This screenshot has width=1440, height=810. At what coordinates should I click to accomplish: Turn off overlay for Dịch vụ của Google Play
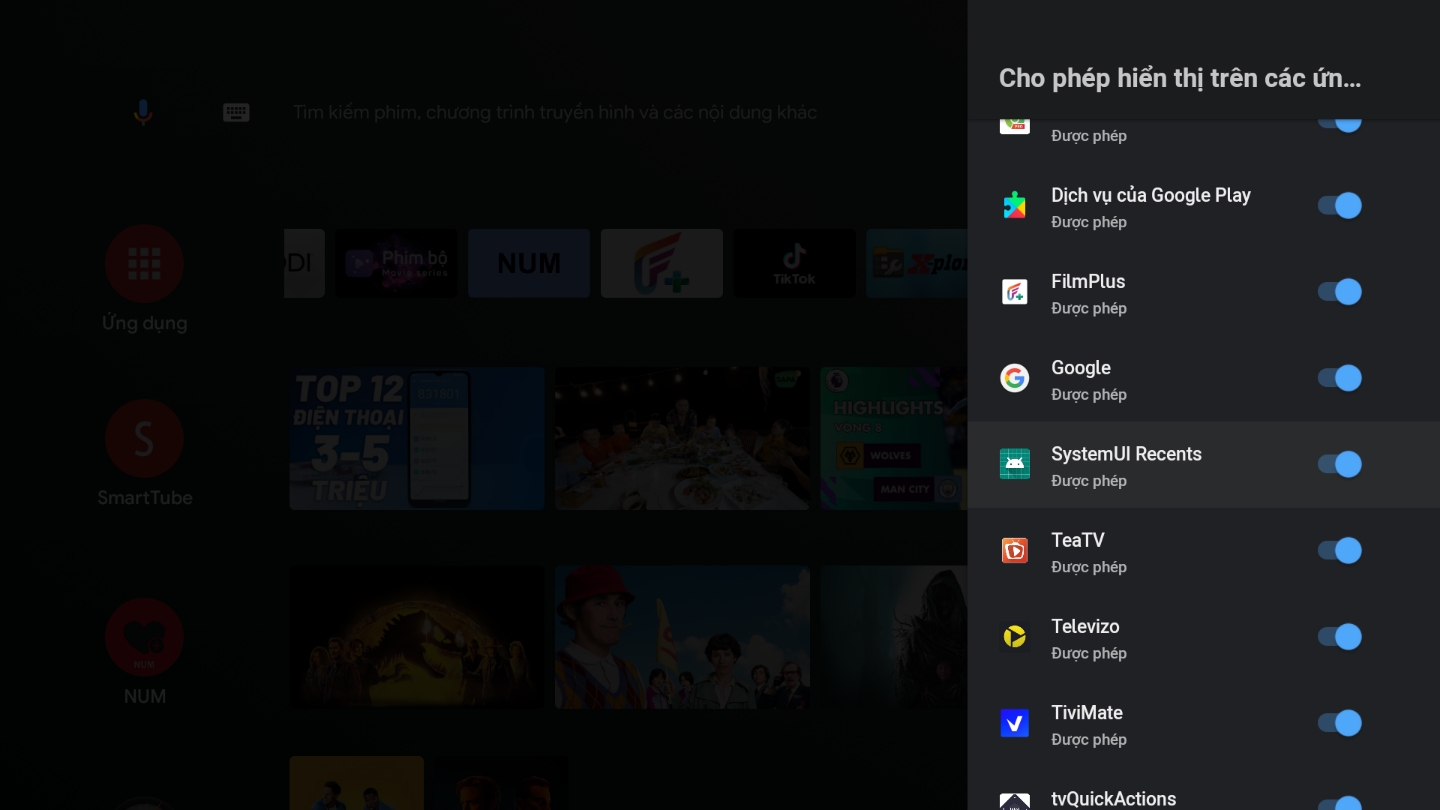tap(1340, 205)
